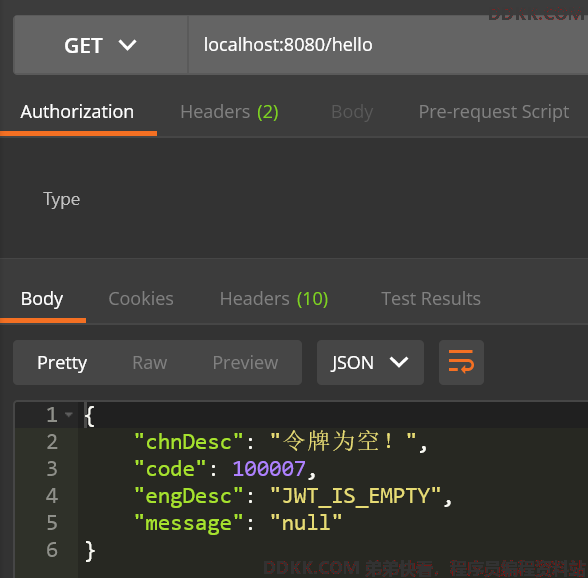The width and height of the screenshot is (588, 578).
Task: Click the engDesc value JWT_IS_EMPTY
Action: click(355, 496)
